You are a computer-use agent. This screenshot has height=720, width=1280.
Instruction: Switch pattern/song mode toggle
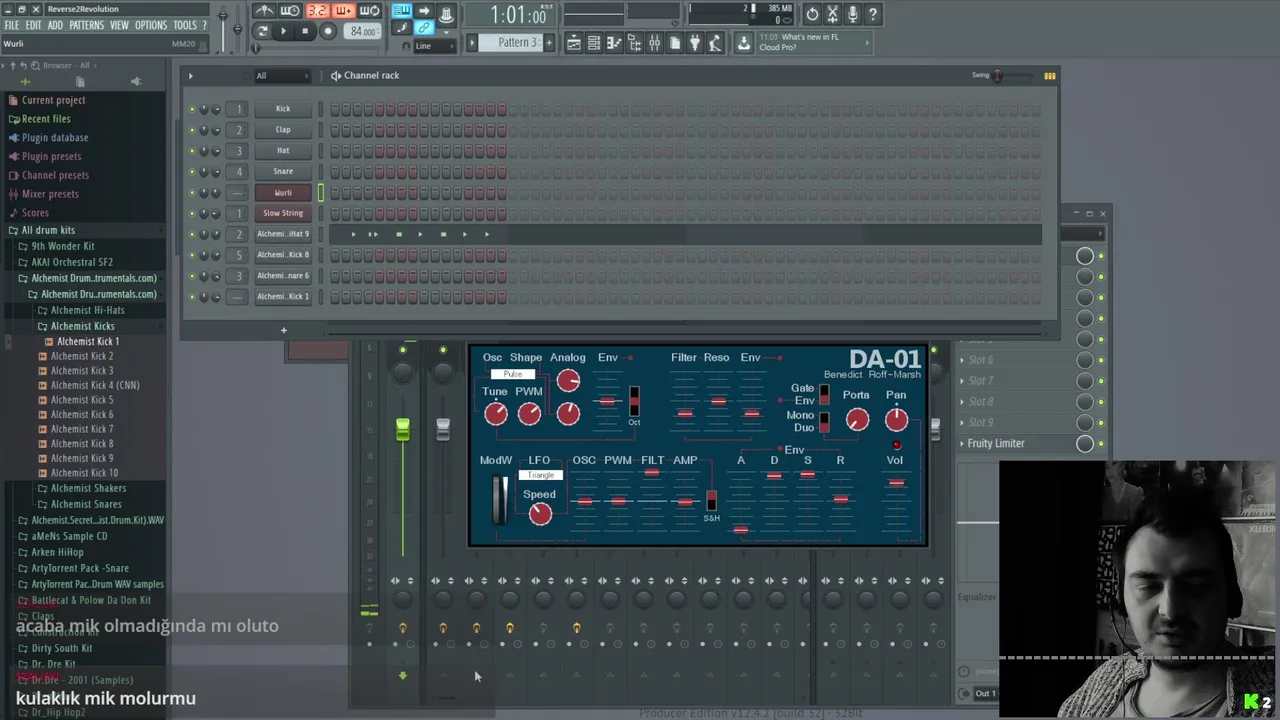pos(262,31)
